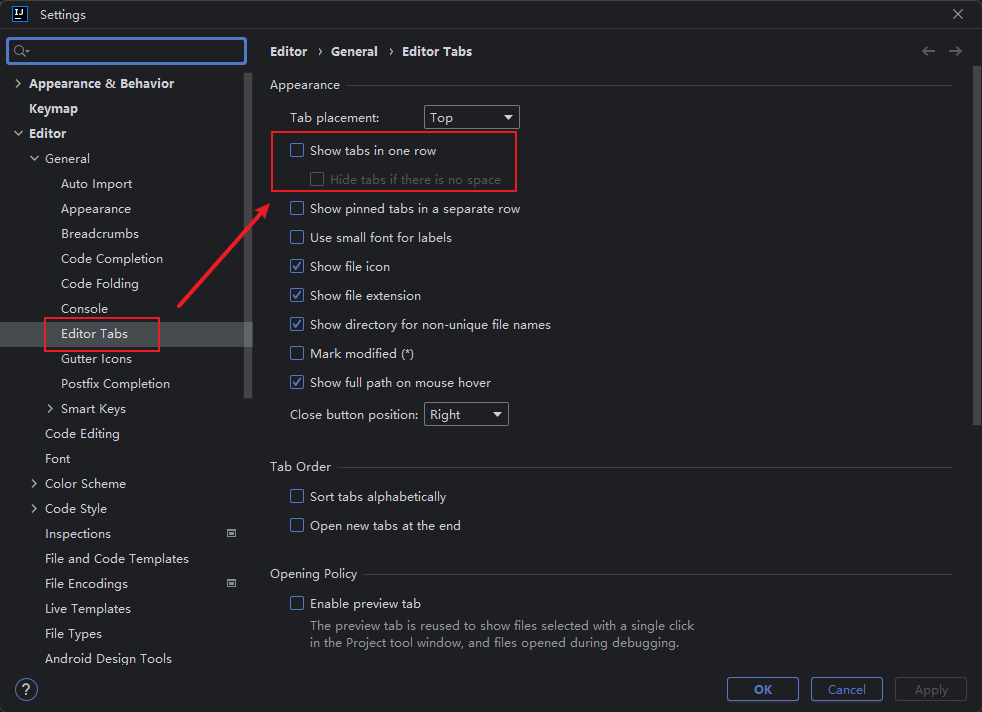982x712 pixels.
Task: Close the Settings dialog
Action: click(x=958, y=14)
